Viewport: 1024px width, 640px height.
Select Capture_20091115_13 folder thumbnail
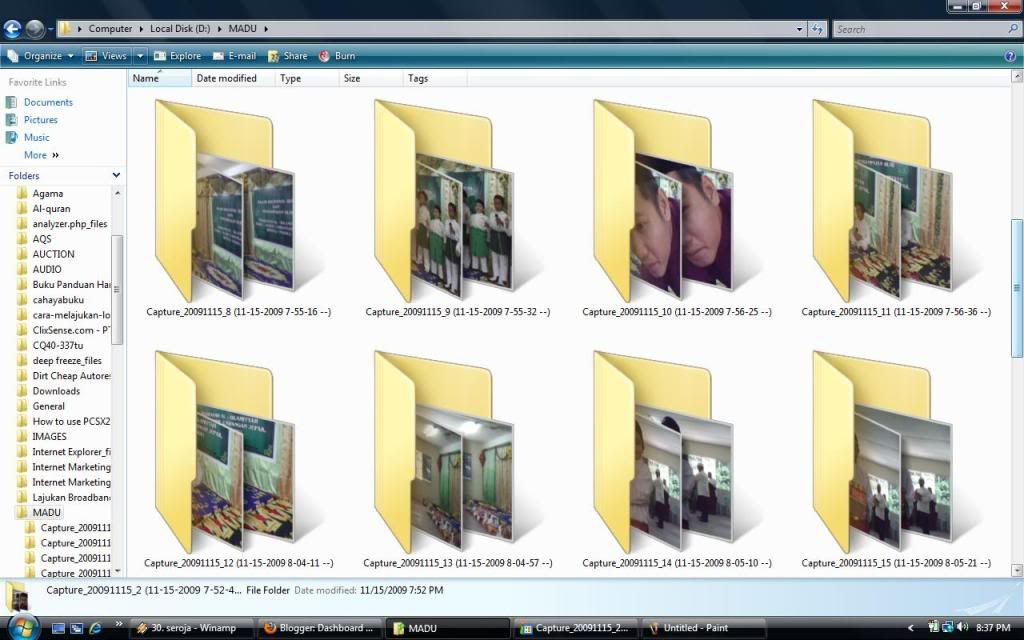pos(458,460)
